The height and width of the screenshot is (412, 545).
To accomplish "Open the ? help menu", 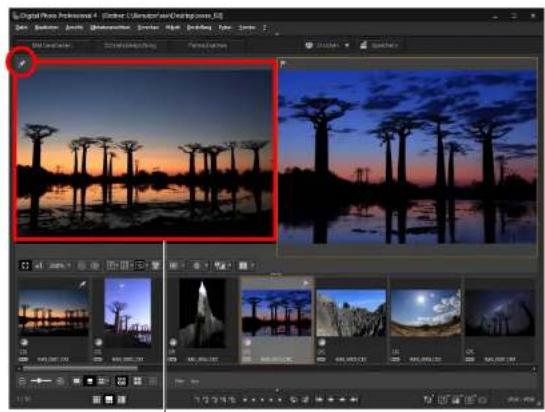I will tap(265, 27).
